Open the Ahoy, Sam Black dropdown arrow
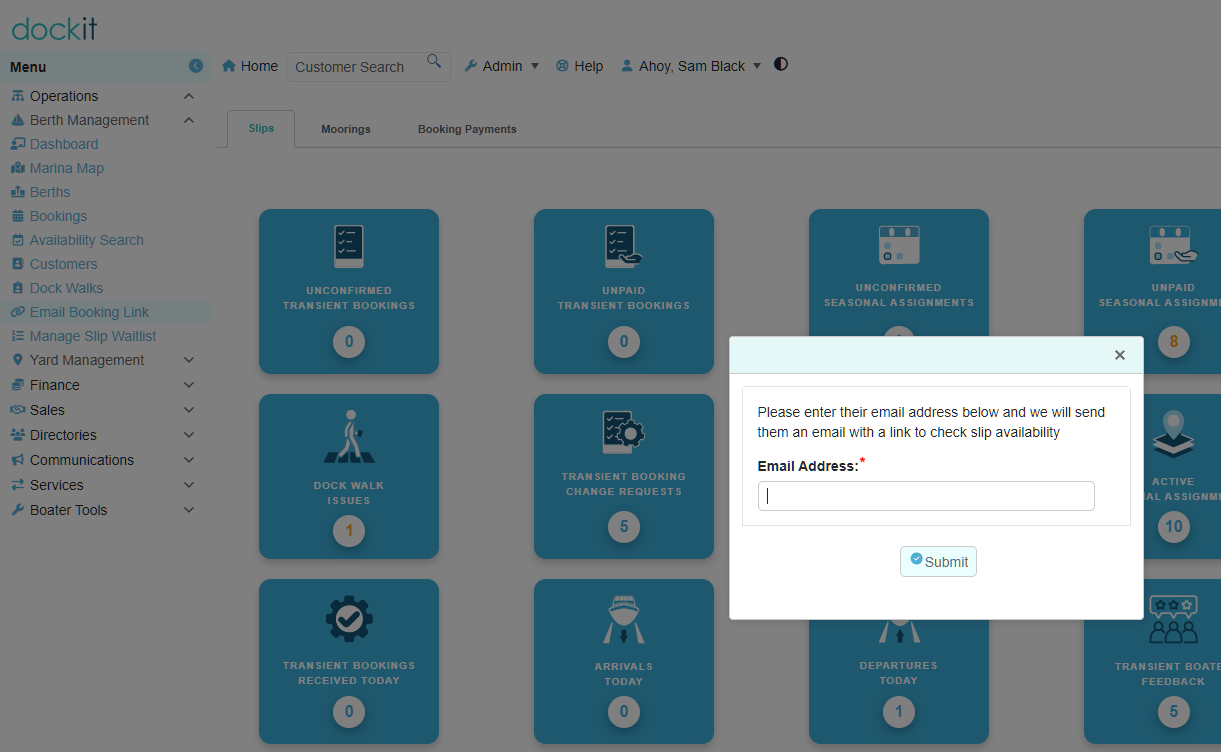Screen dimensions: 1221x752 757,66
